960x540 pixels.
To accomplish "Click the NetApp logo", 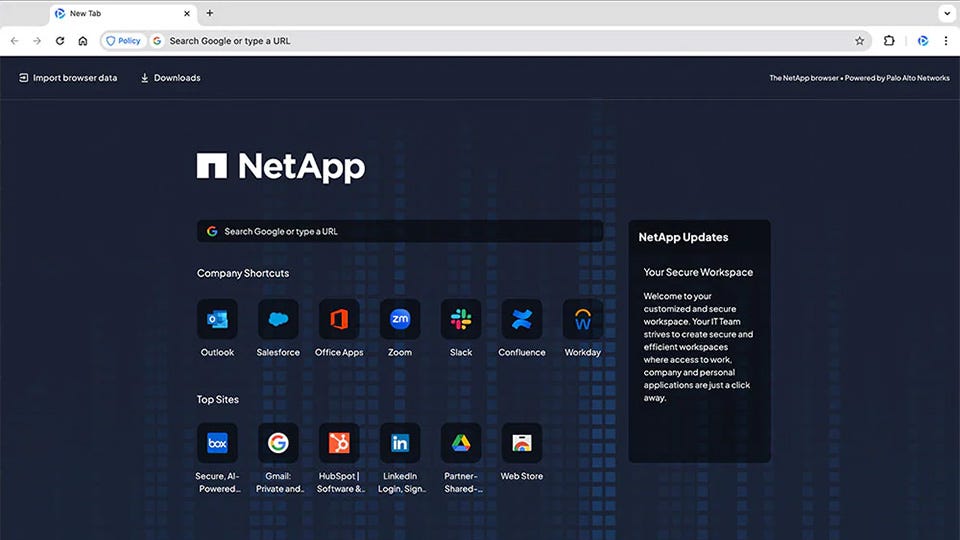I will click(x=280, y=167).
